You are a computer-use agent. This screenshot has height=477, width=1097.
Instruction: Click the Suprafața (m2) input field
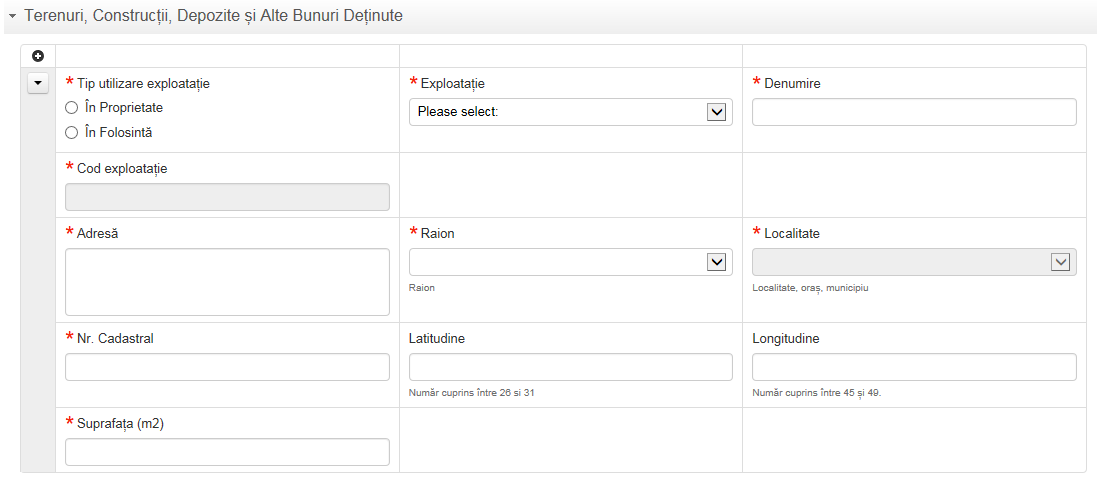tap(227, 452)
